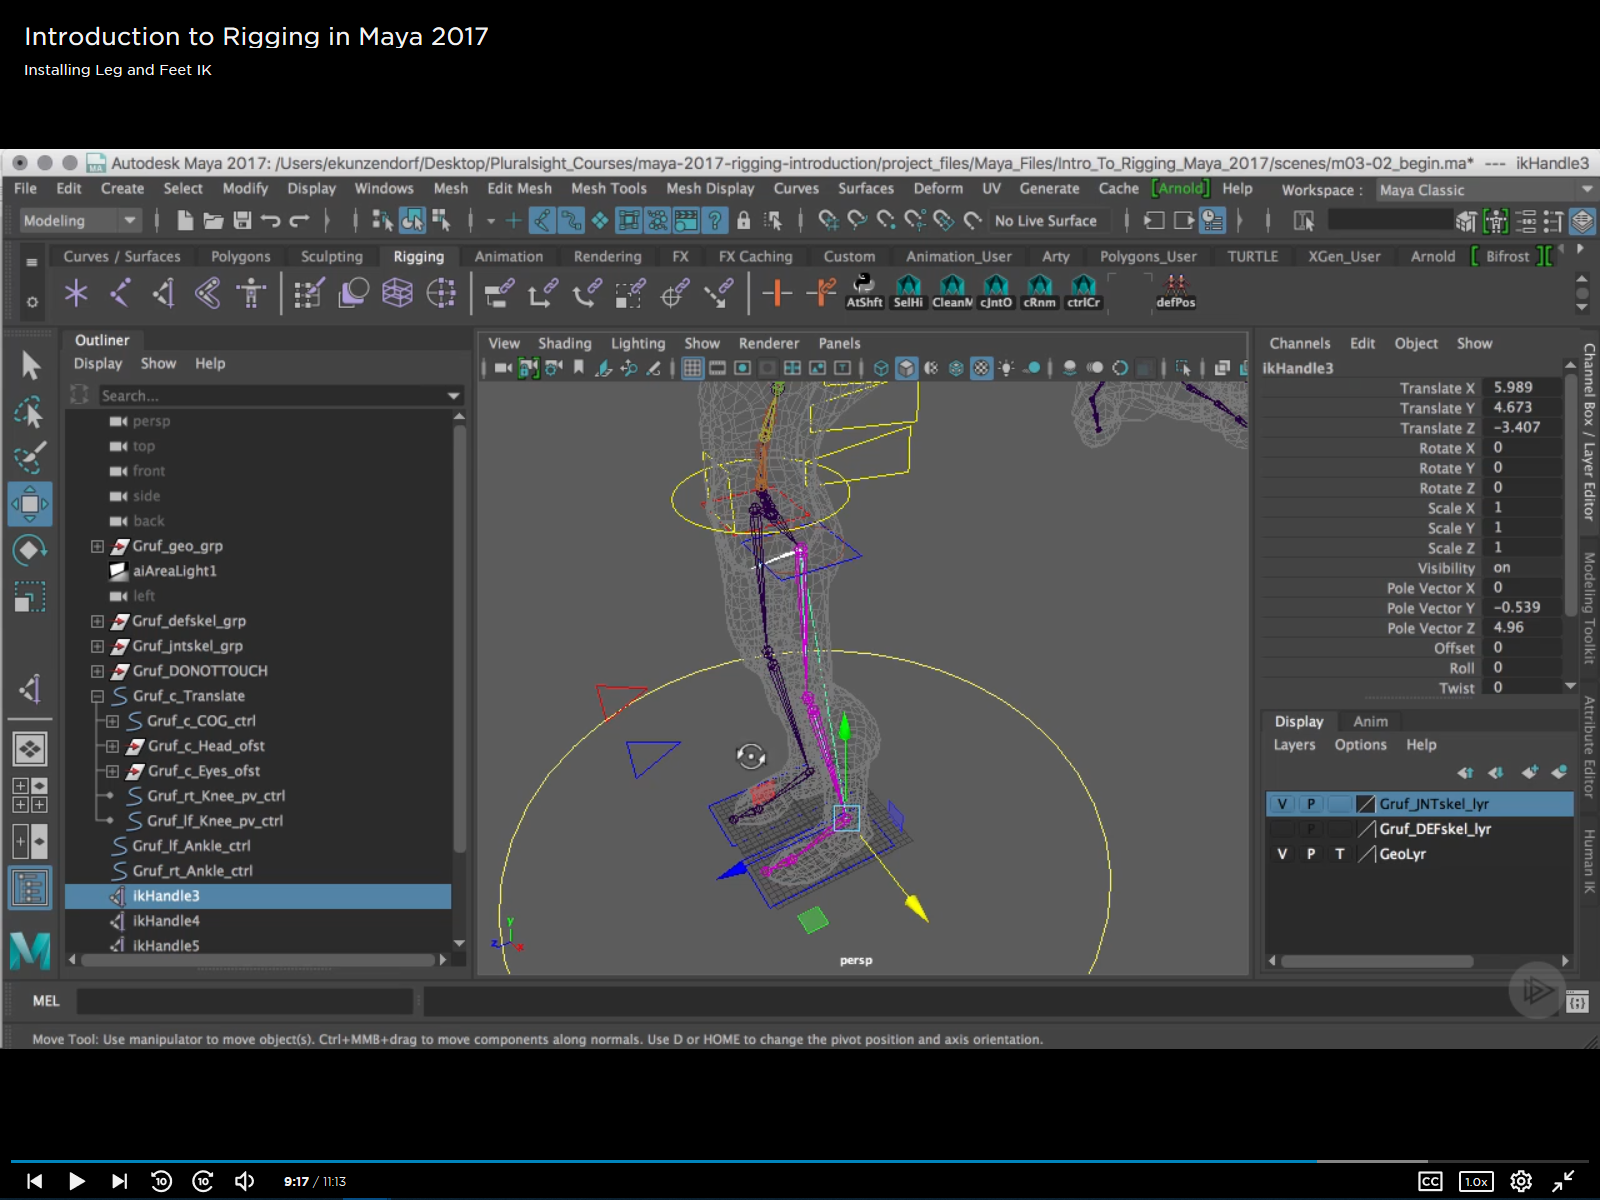Open the video player settings gear
Viewport: 1600px width, 1200px height.
(x=1520, y=1181)
